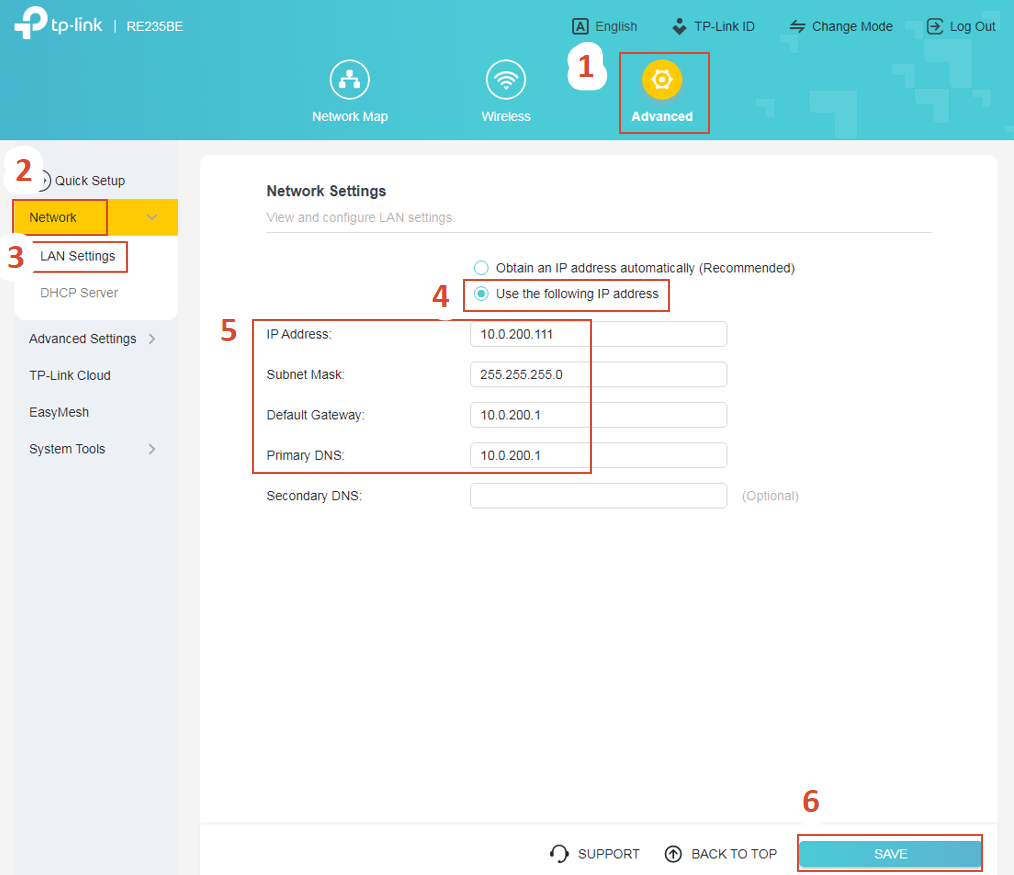Click the Wireless tab label
The image size is (1014, 875).
[x=506, y=116]
